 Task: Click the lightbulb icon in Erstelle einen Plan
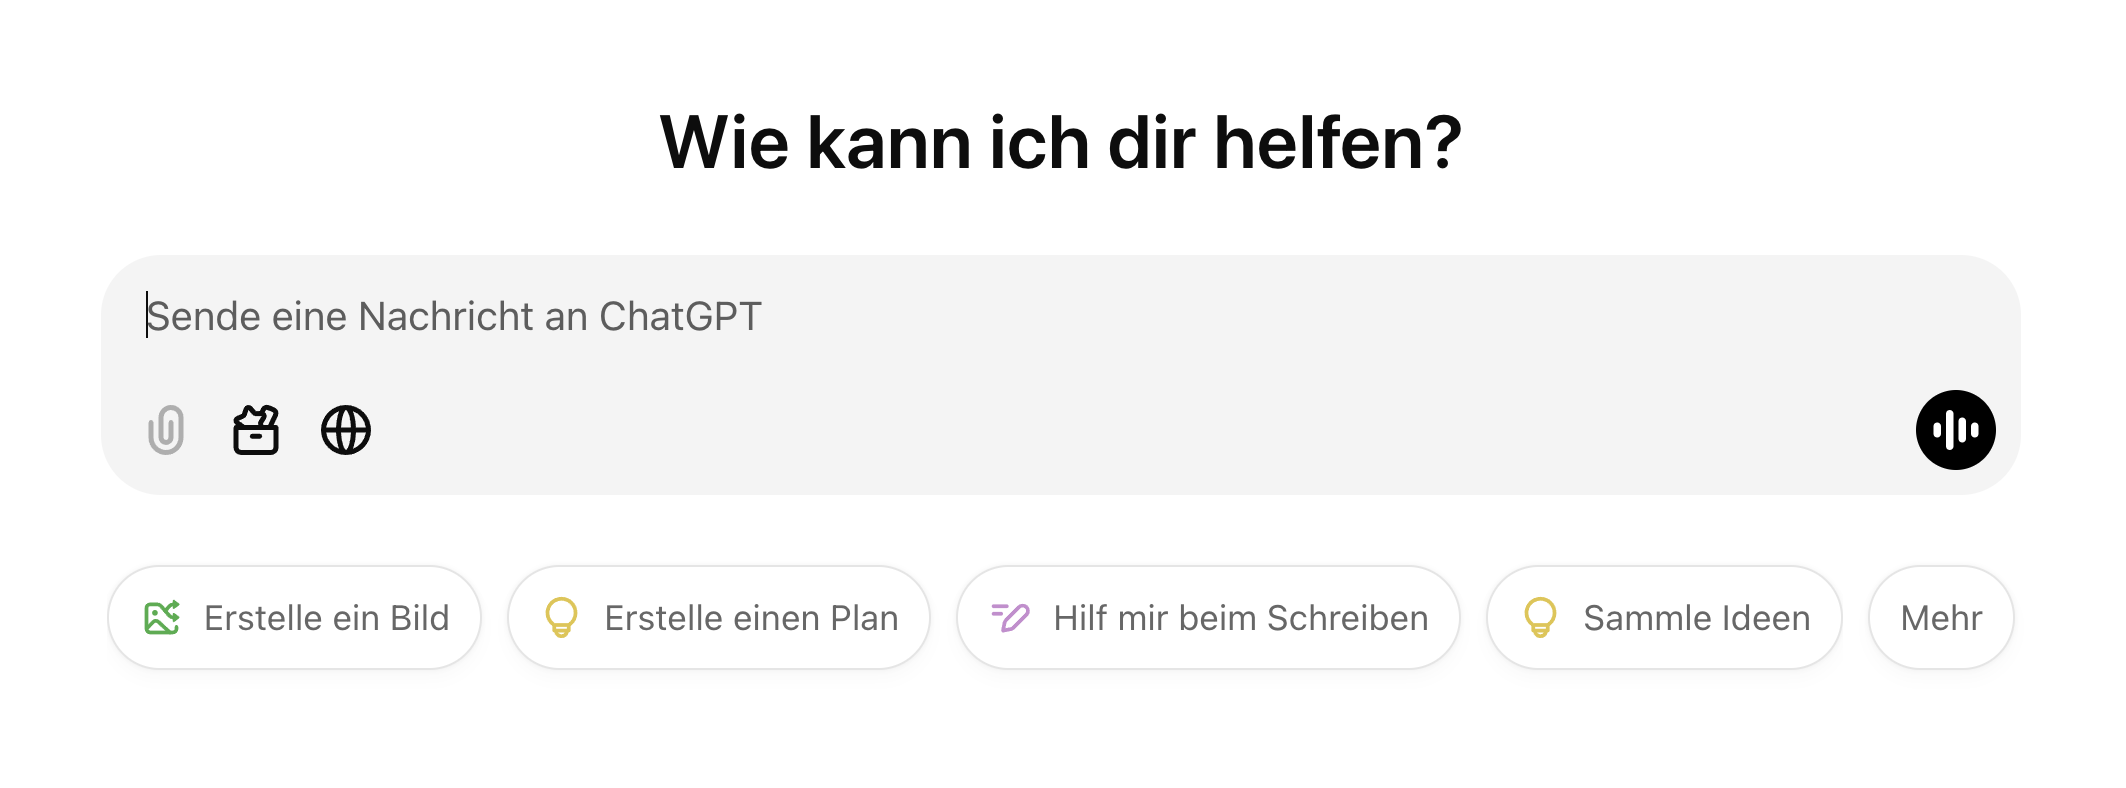561,618
